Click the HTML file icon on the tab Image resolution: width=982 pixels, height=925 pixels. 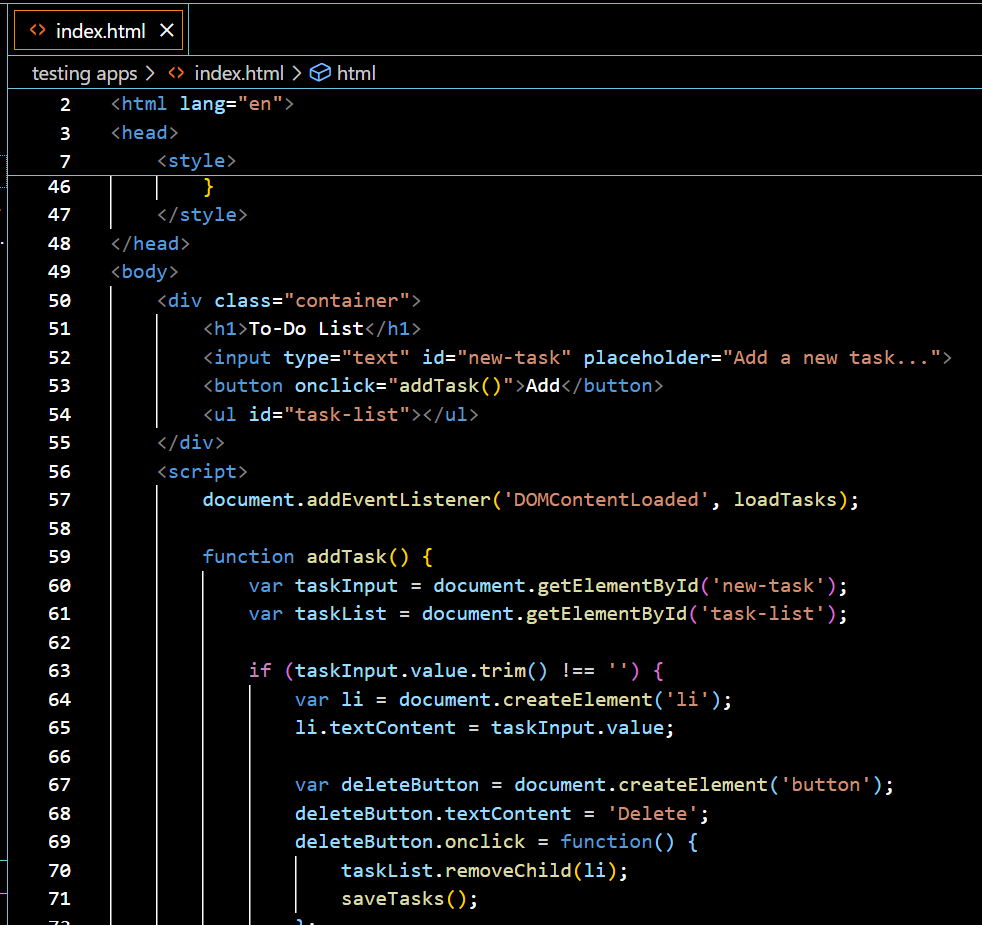38,30
